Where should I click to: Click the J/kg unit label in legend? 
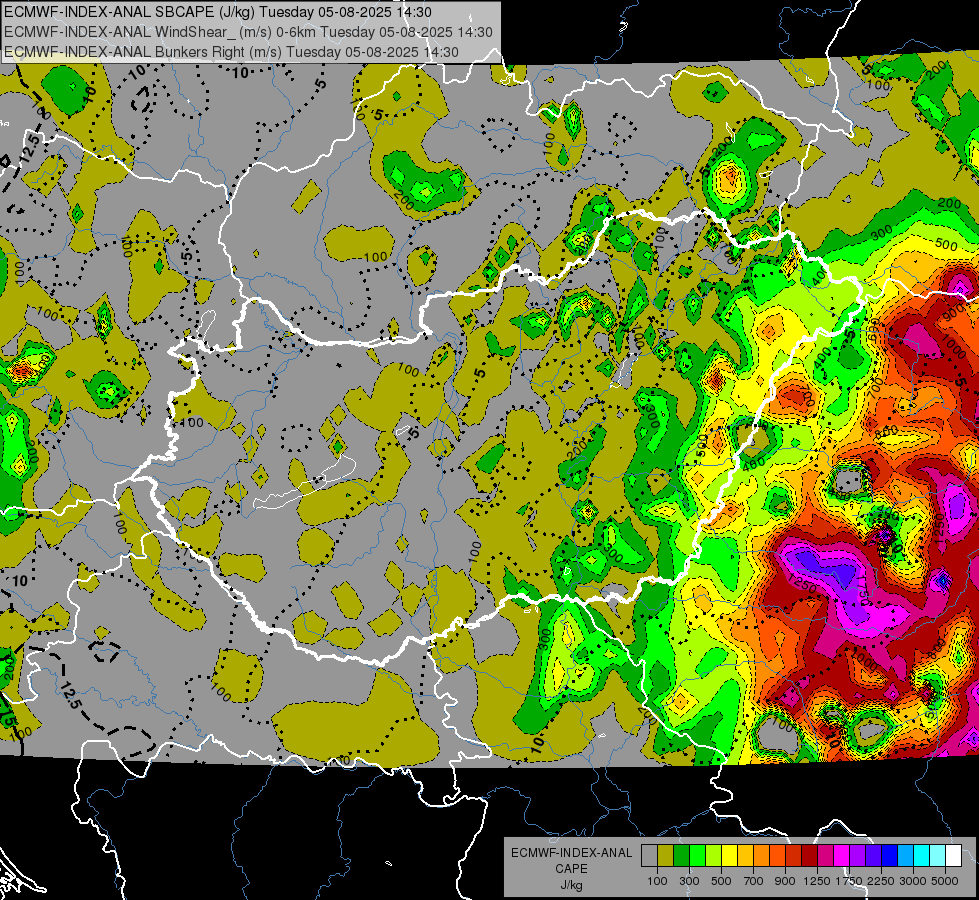click(x=571, y=885)
